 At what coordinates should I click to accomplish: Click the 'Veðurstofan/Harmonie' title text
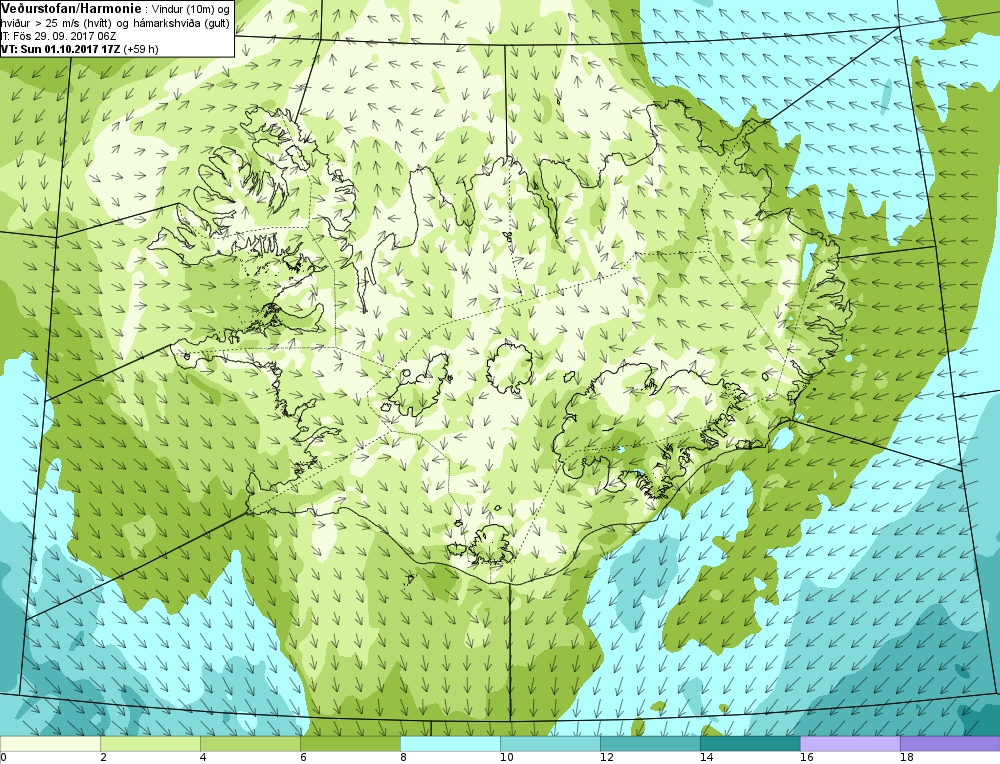pyautogui.click(x=71, y=8)
